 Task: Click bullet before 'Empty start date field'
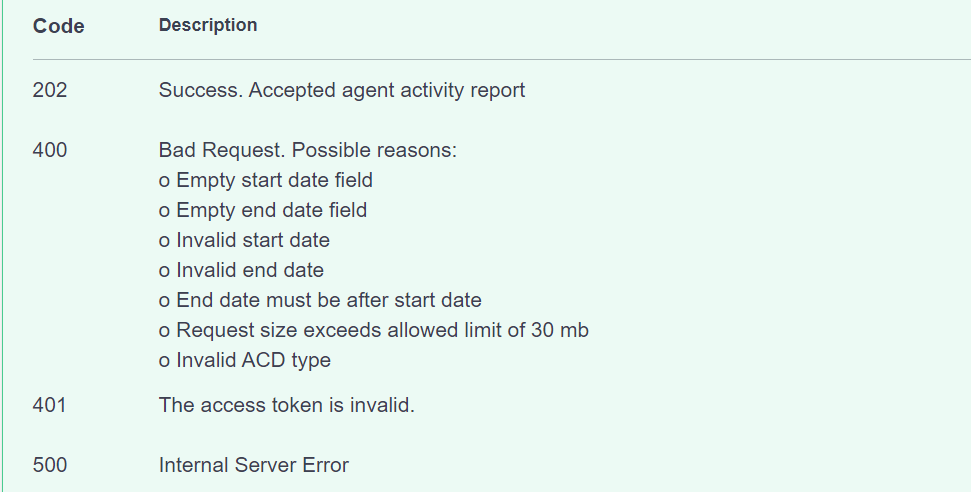[x=164, y=182]
